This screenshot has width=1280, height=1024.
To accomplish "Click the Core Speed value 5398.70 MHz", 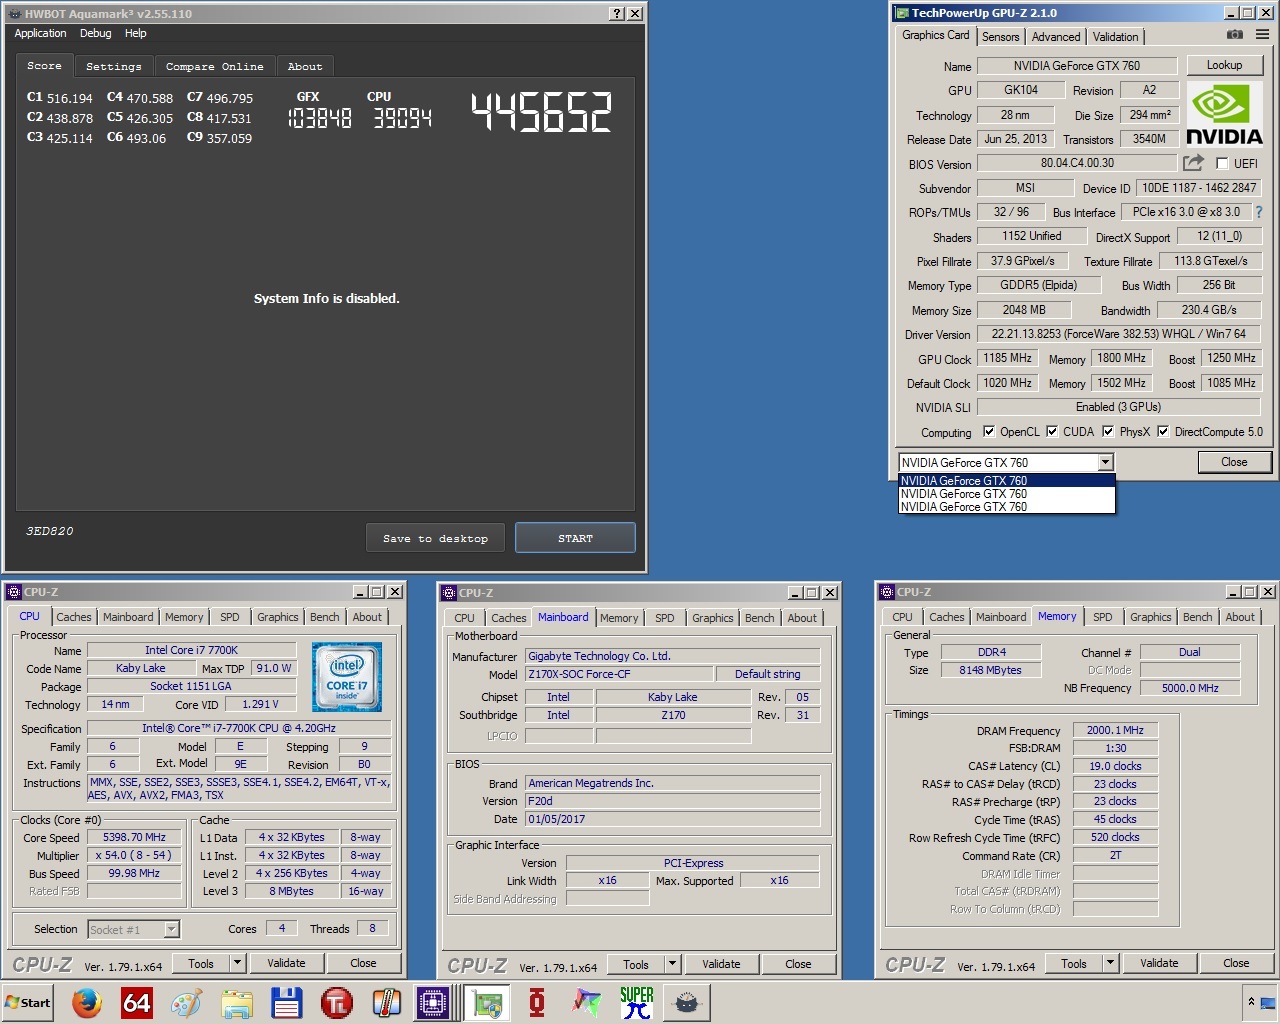I will [x=134, y=837].
